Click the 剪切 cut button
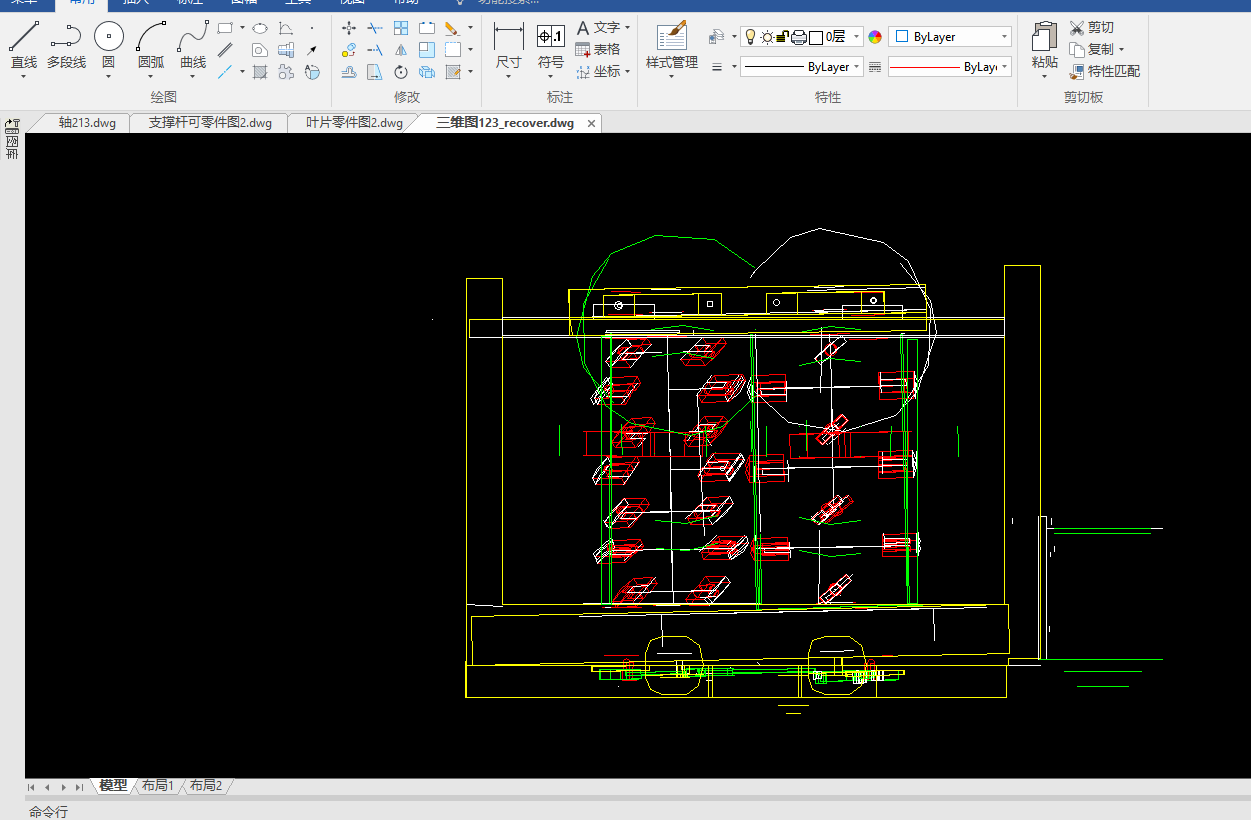This screenshot has height=820, width=1251. click(x=1091, y=27)
